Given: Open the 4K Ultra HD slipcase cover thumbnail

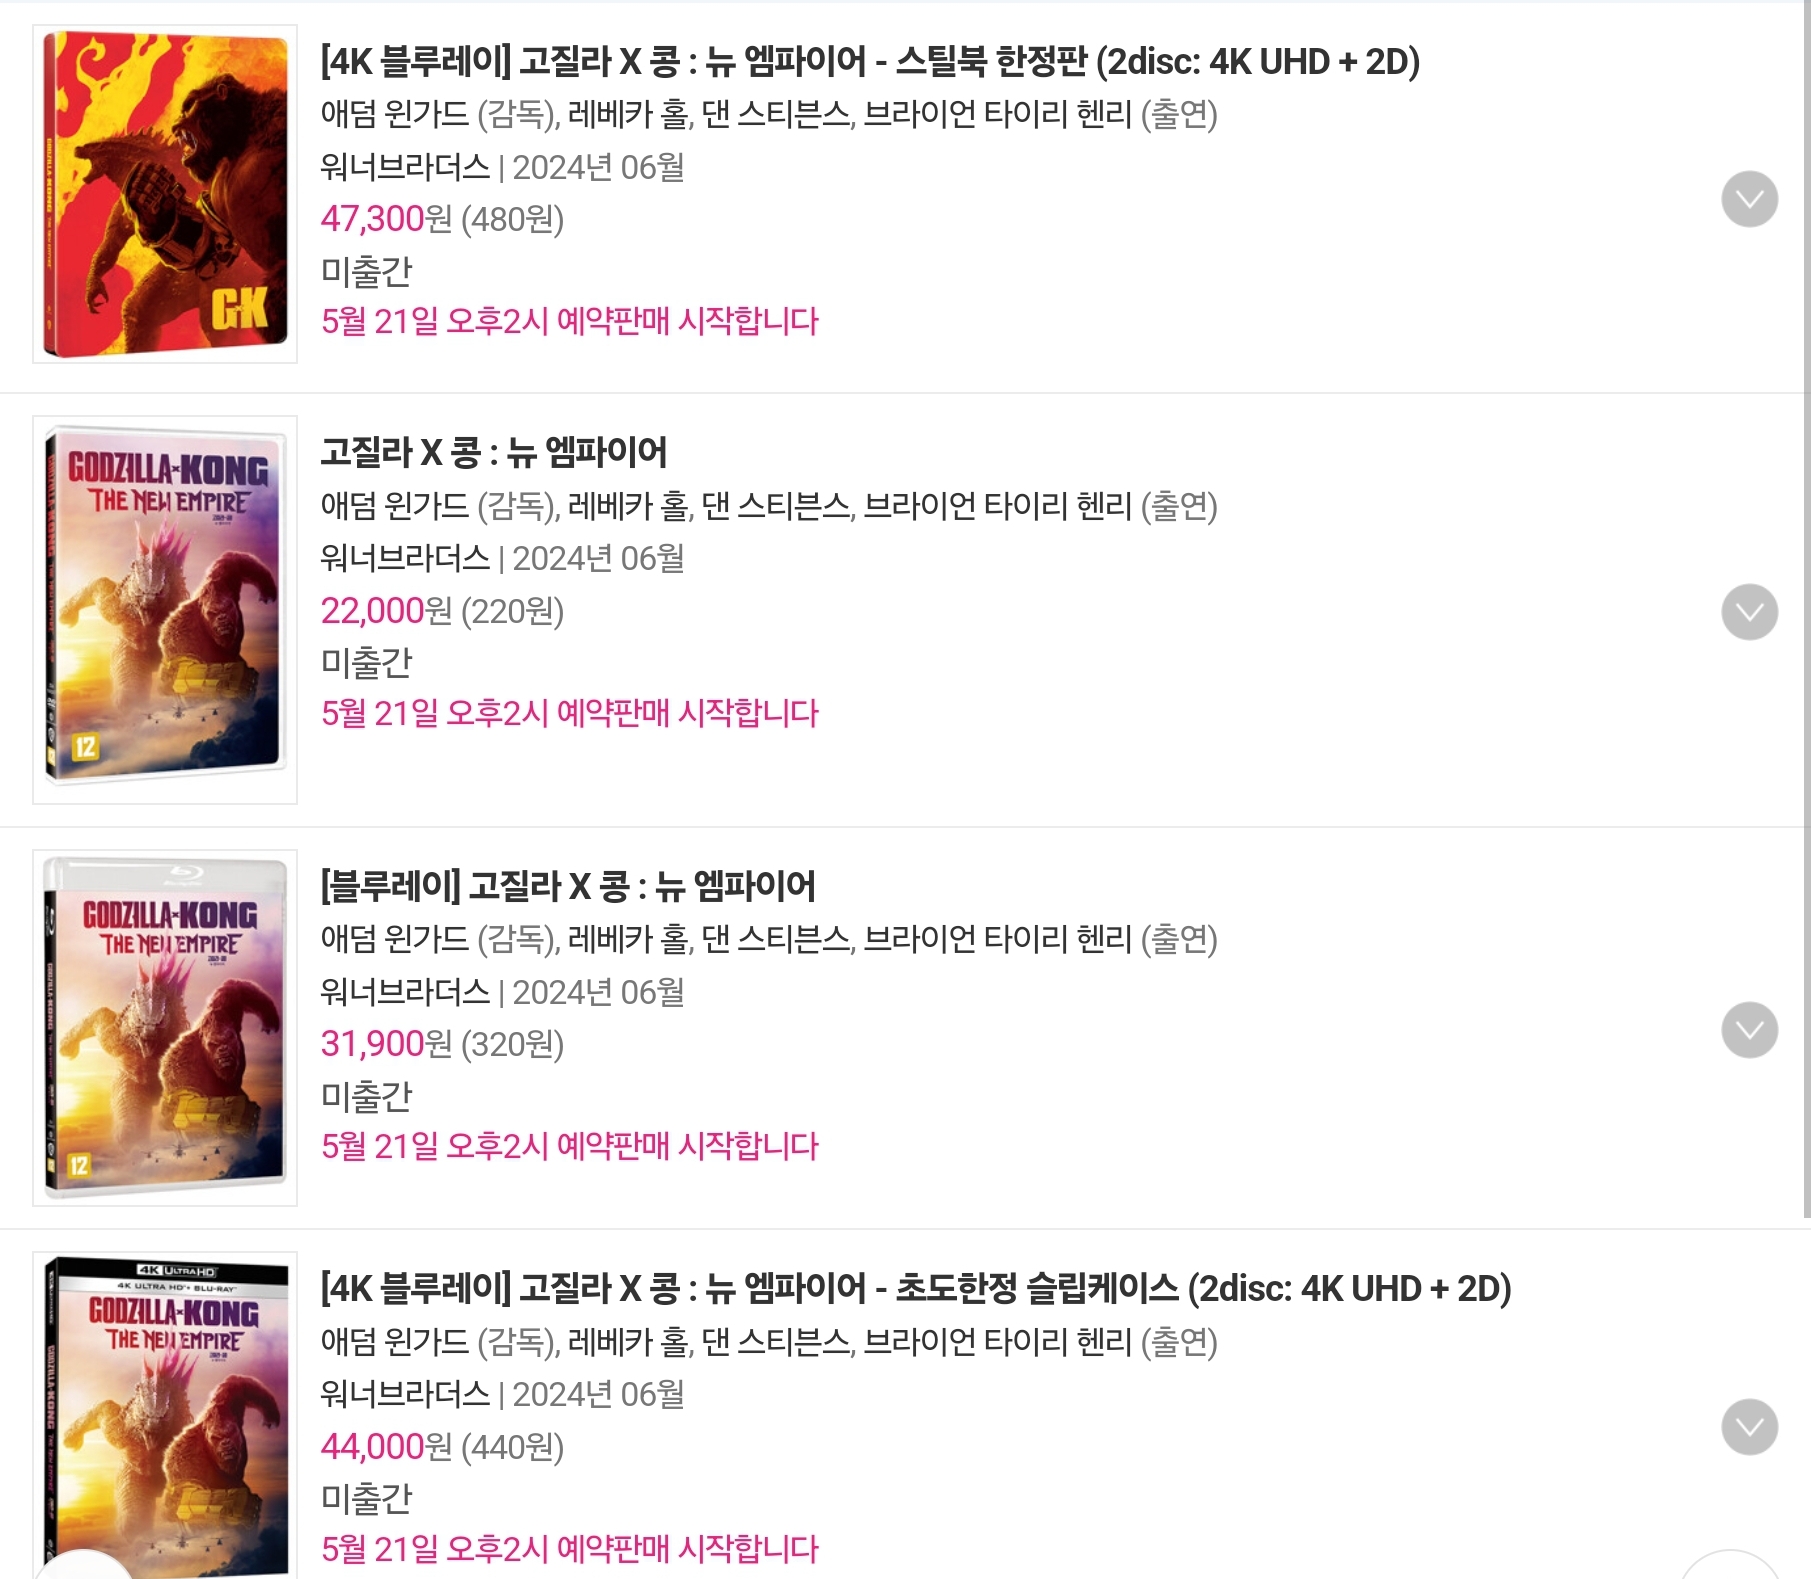Looking at the screenshot, I should (165, 1416).
